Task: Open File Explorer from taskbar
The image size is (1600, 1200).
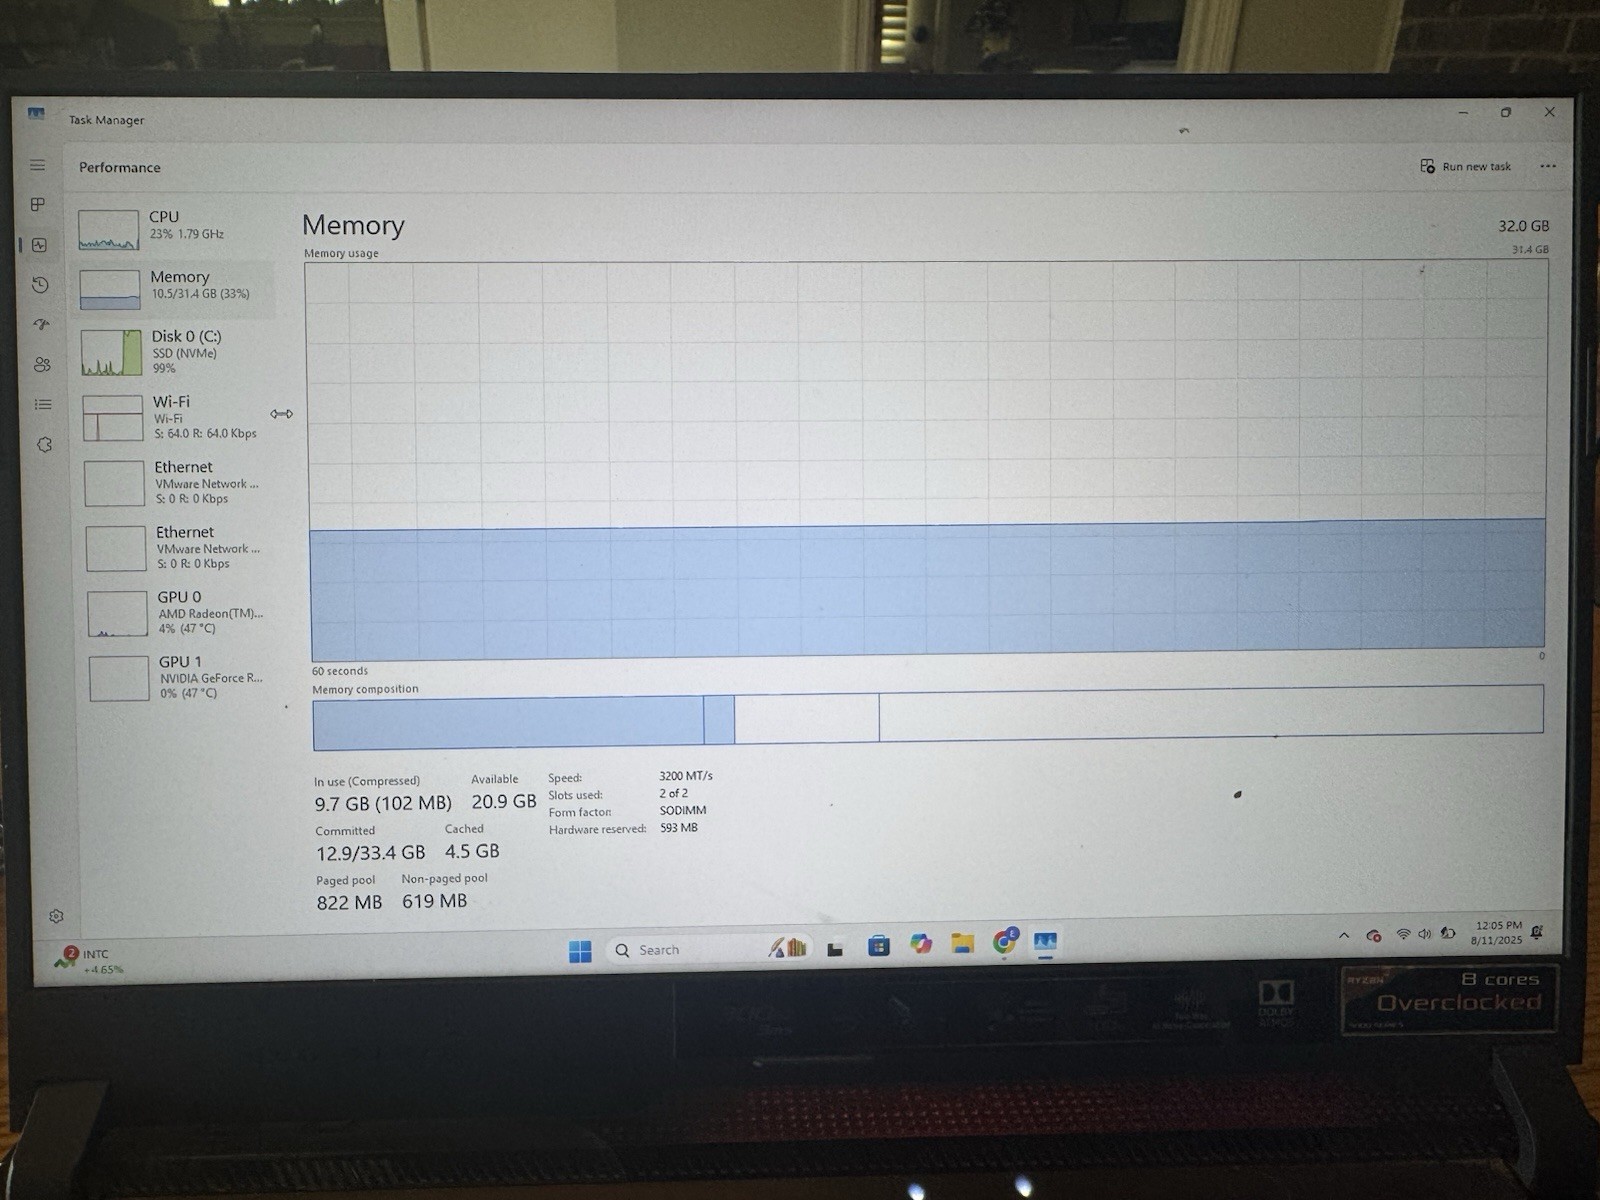Action: coord(963,943)
